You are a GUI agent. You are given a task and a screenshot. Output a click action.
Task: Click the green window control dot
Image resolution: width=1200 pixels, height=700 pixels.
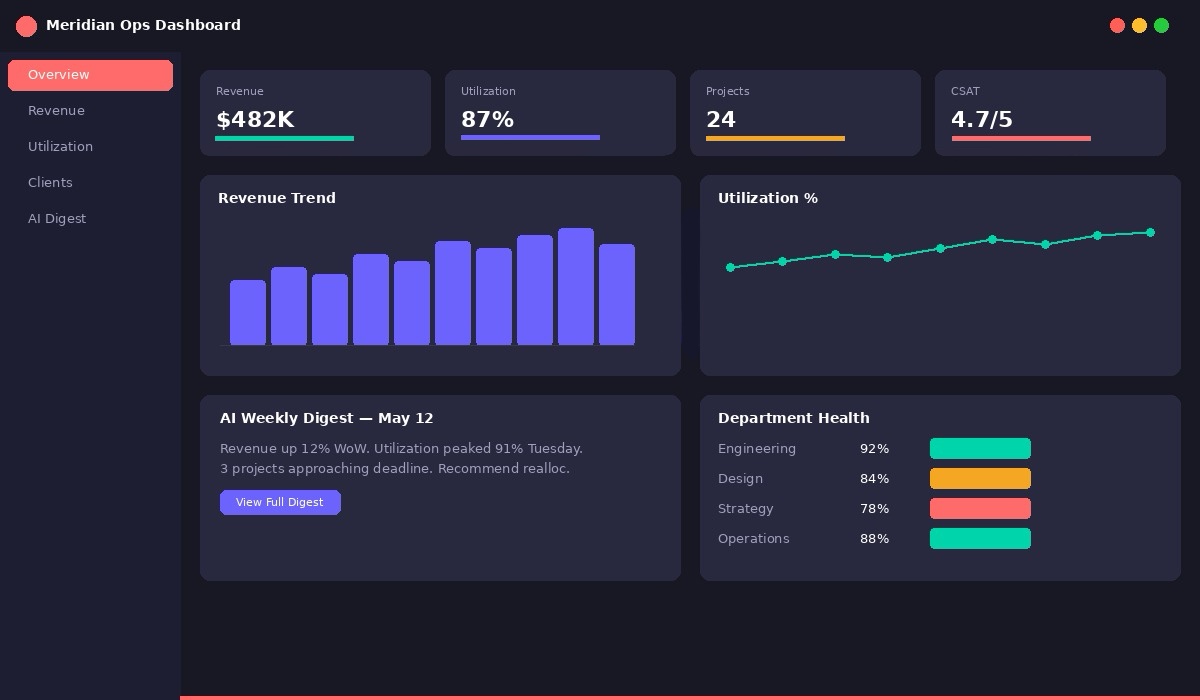click(x=1161, y=26)
